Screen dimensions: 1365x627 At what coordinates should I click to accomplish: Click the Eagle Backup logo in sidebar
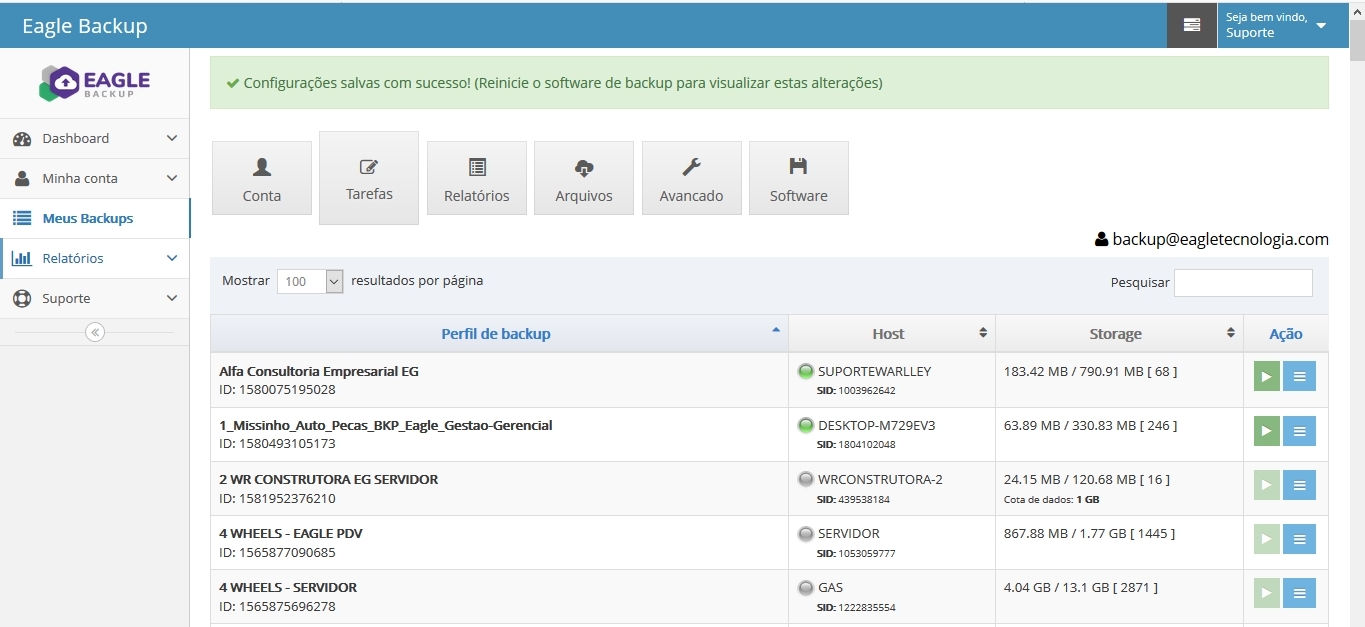[x=95, y=84]
